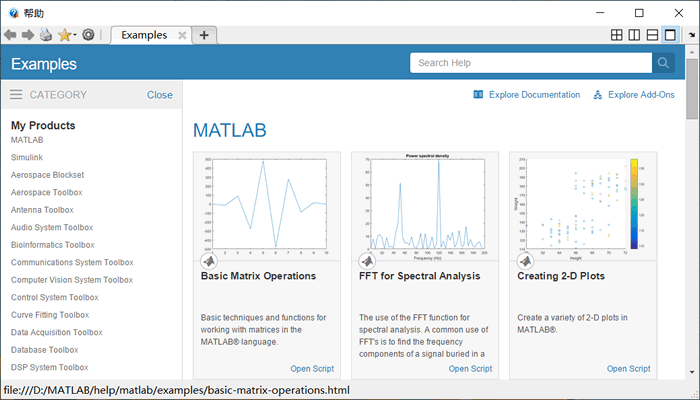
Task: Open the Creating 2-D Plots title
Action: coord(561,276)
